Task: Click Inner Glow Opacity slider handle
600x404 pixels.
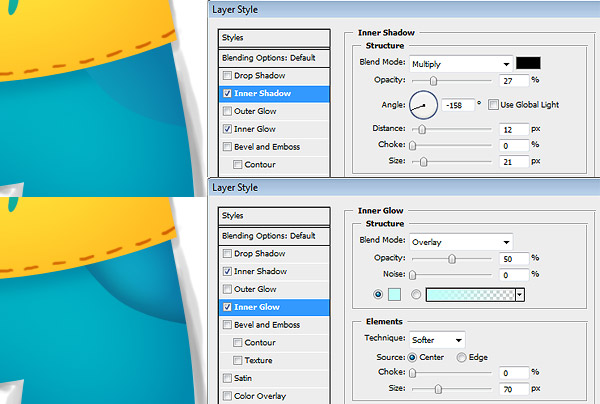Action: [452, 259]
